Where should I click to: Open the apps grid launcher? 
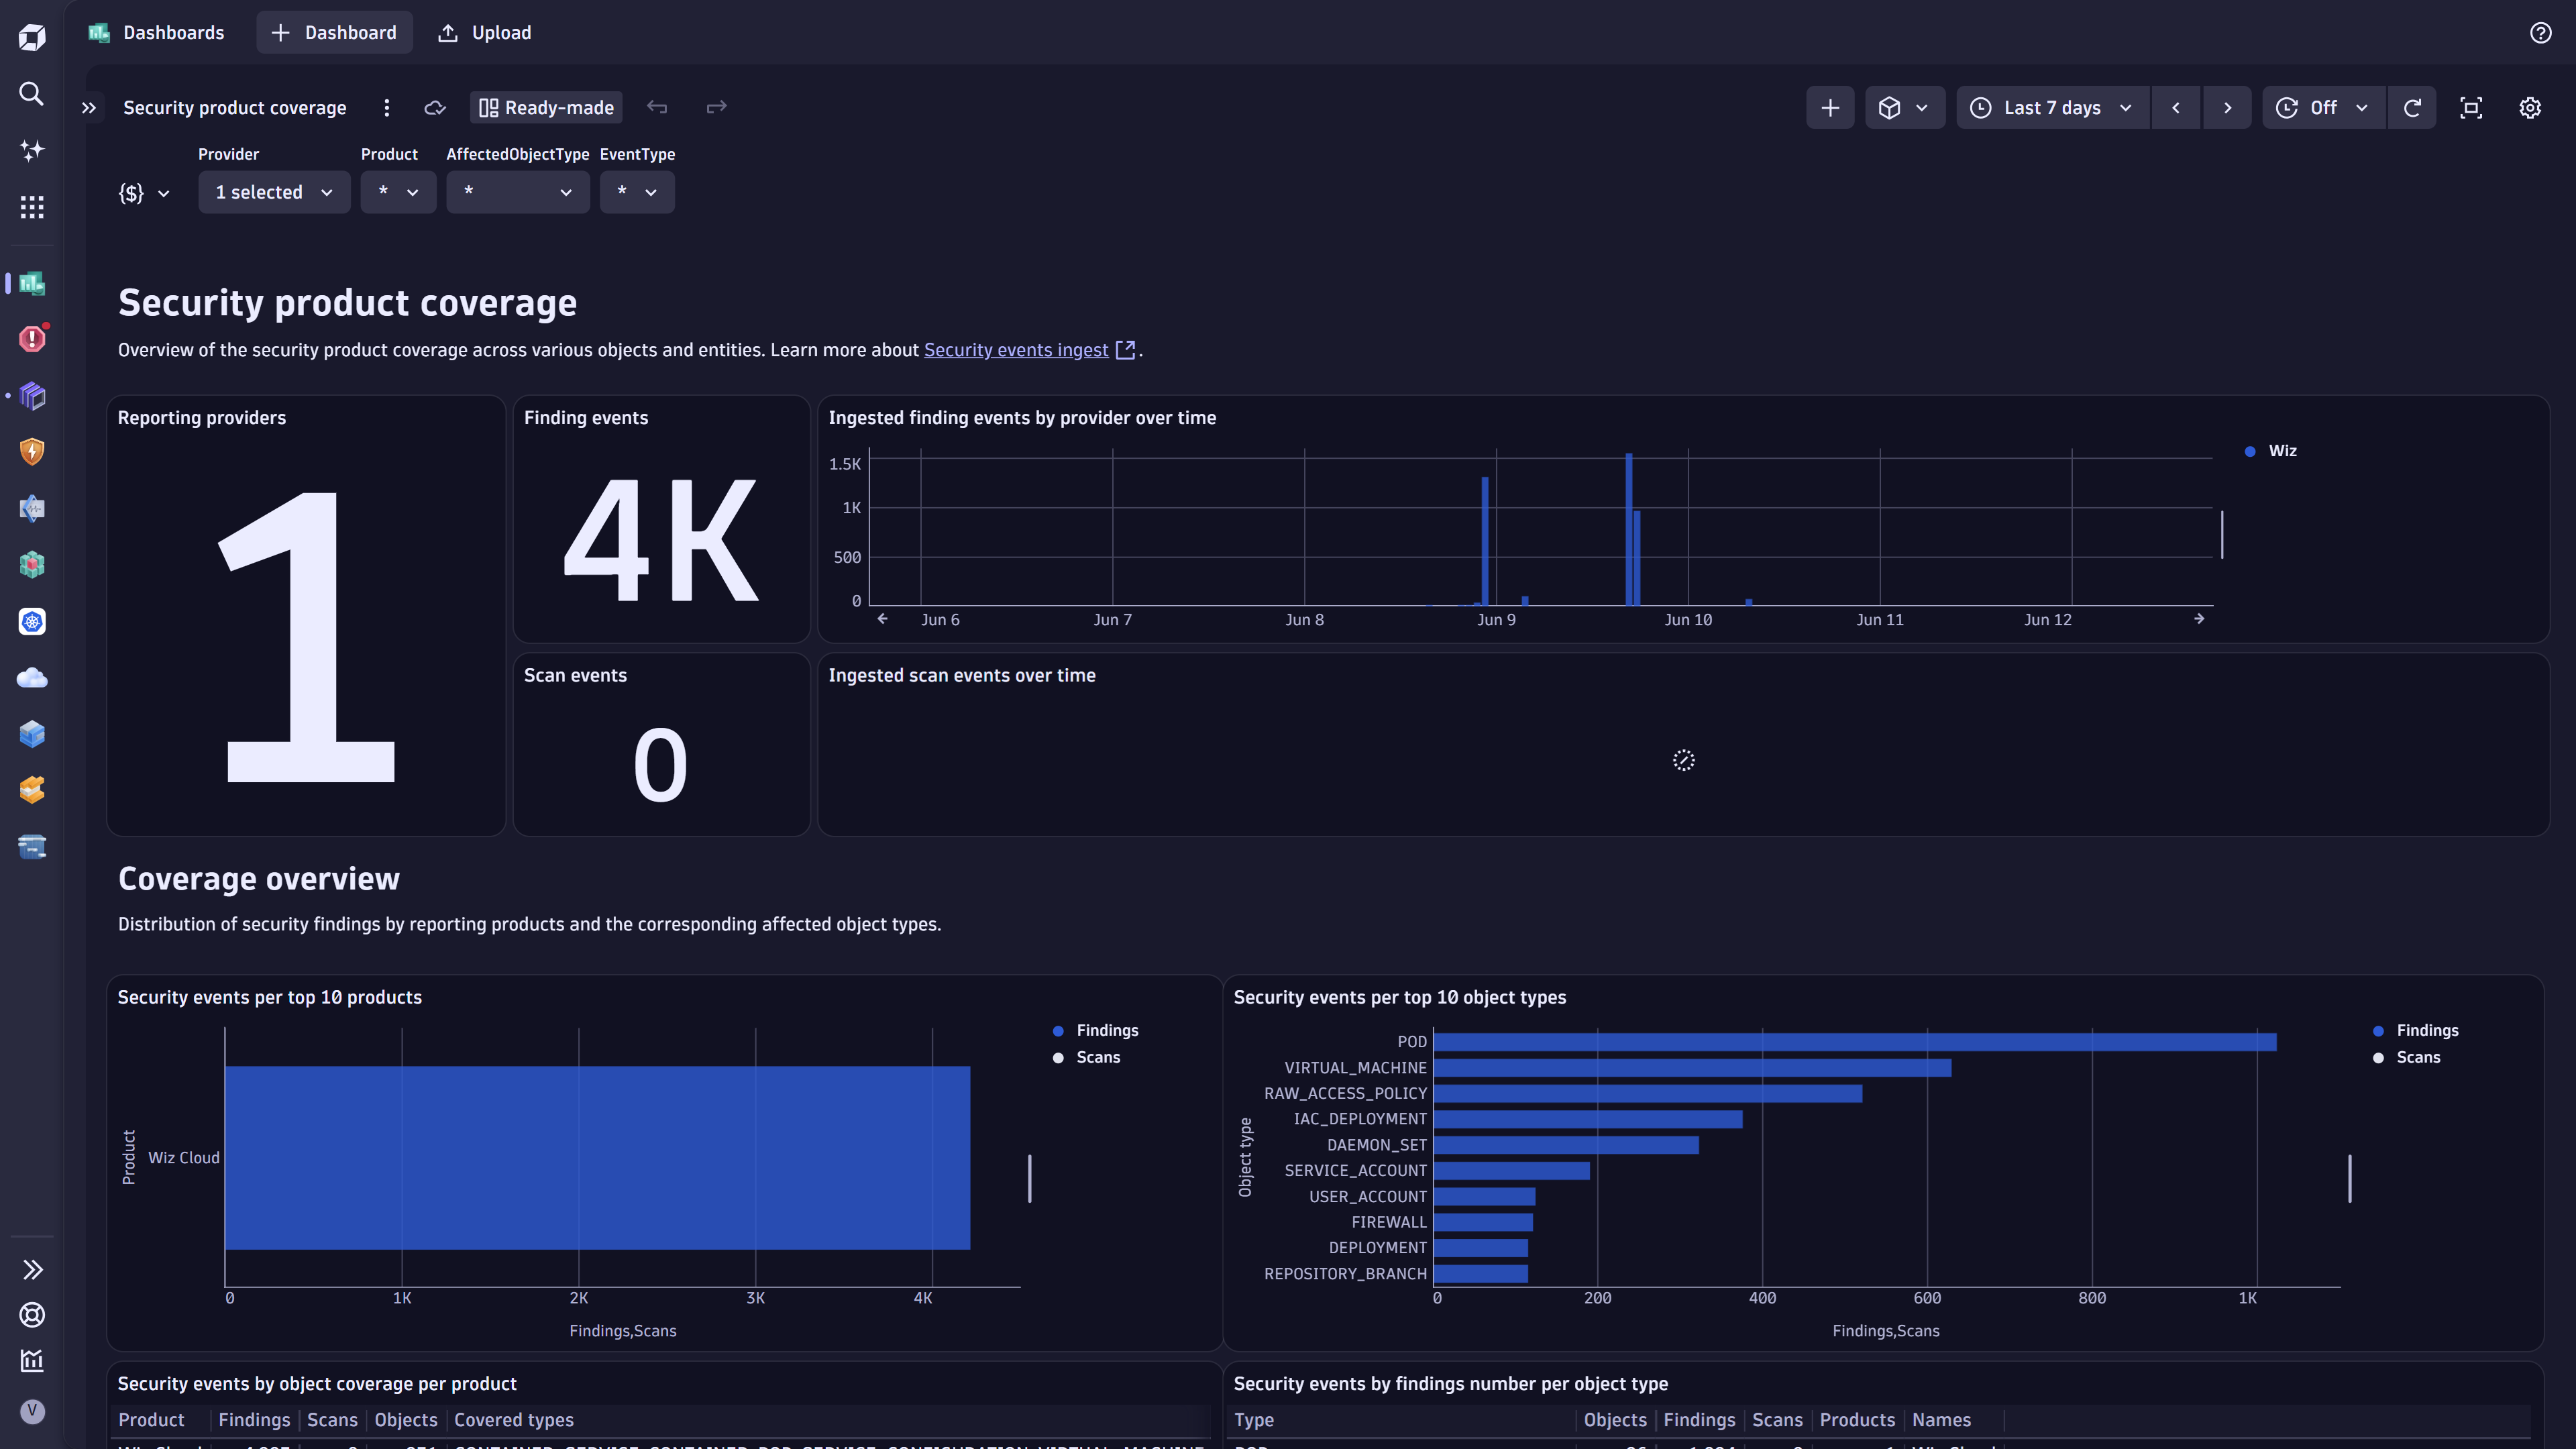[x=32, y=207]
